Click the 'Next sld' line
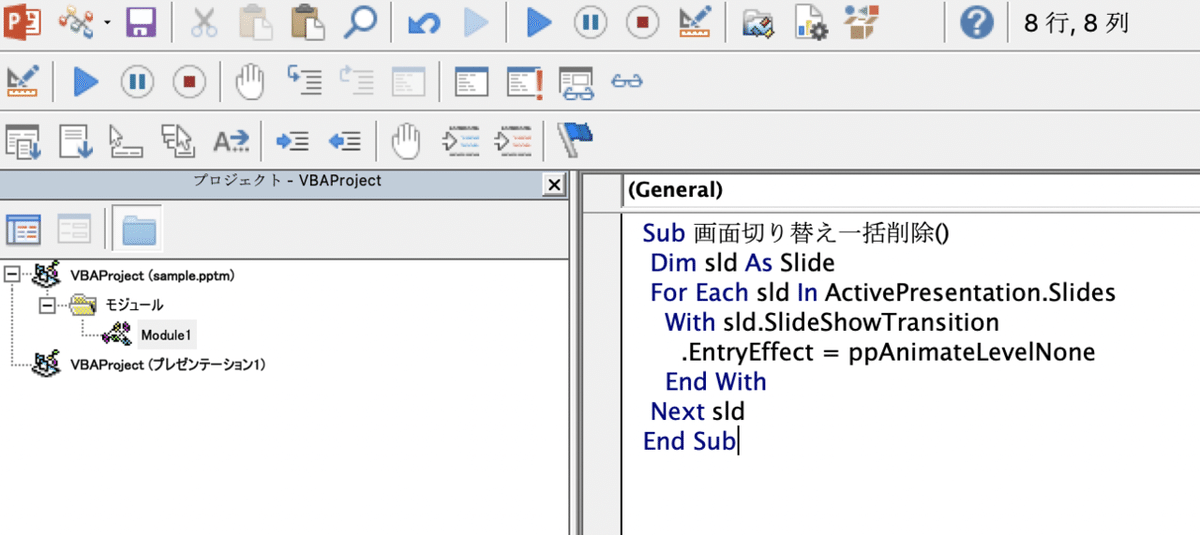This screenshot has width=1200, height=535. (x=698, y=411)
